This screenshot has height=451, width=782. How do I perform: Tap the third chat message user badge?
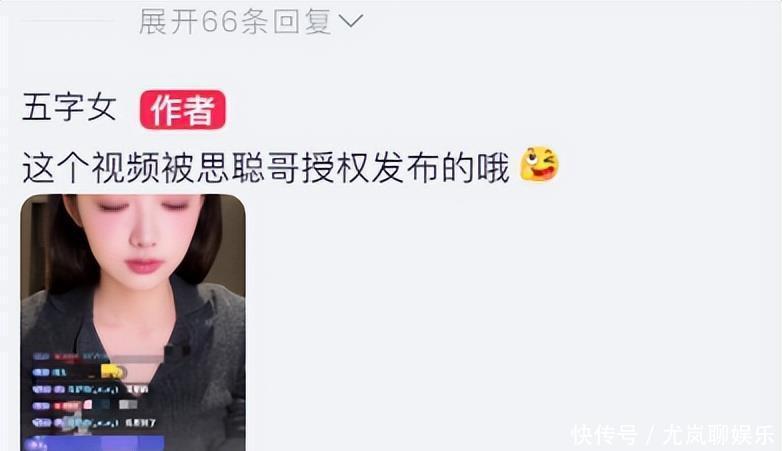coord(42,389)
